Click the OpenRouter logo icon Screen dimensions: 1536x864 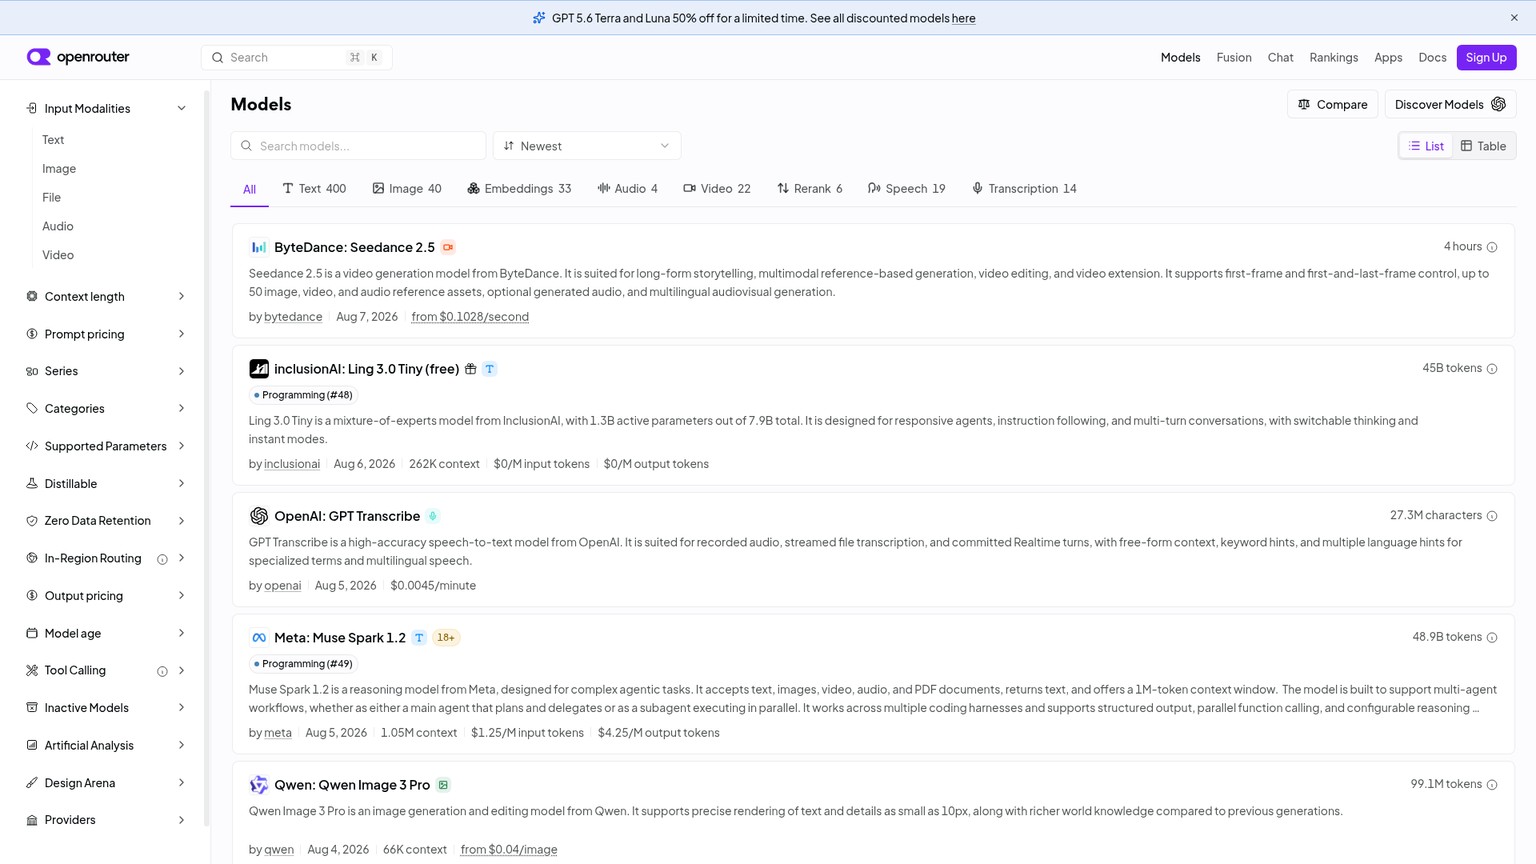pyautogui.click(x=38, y=57)
